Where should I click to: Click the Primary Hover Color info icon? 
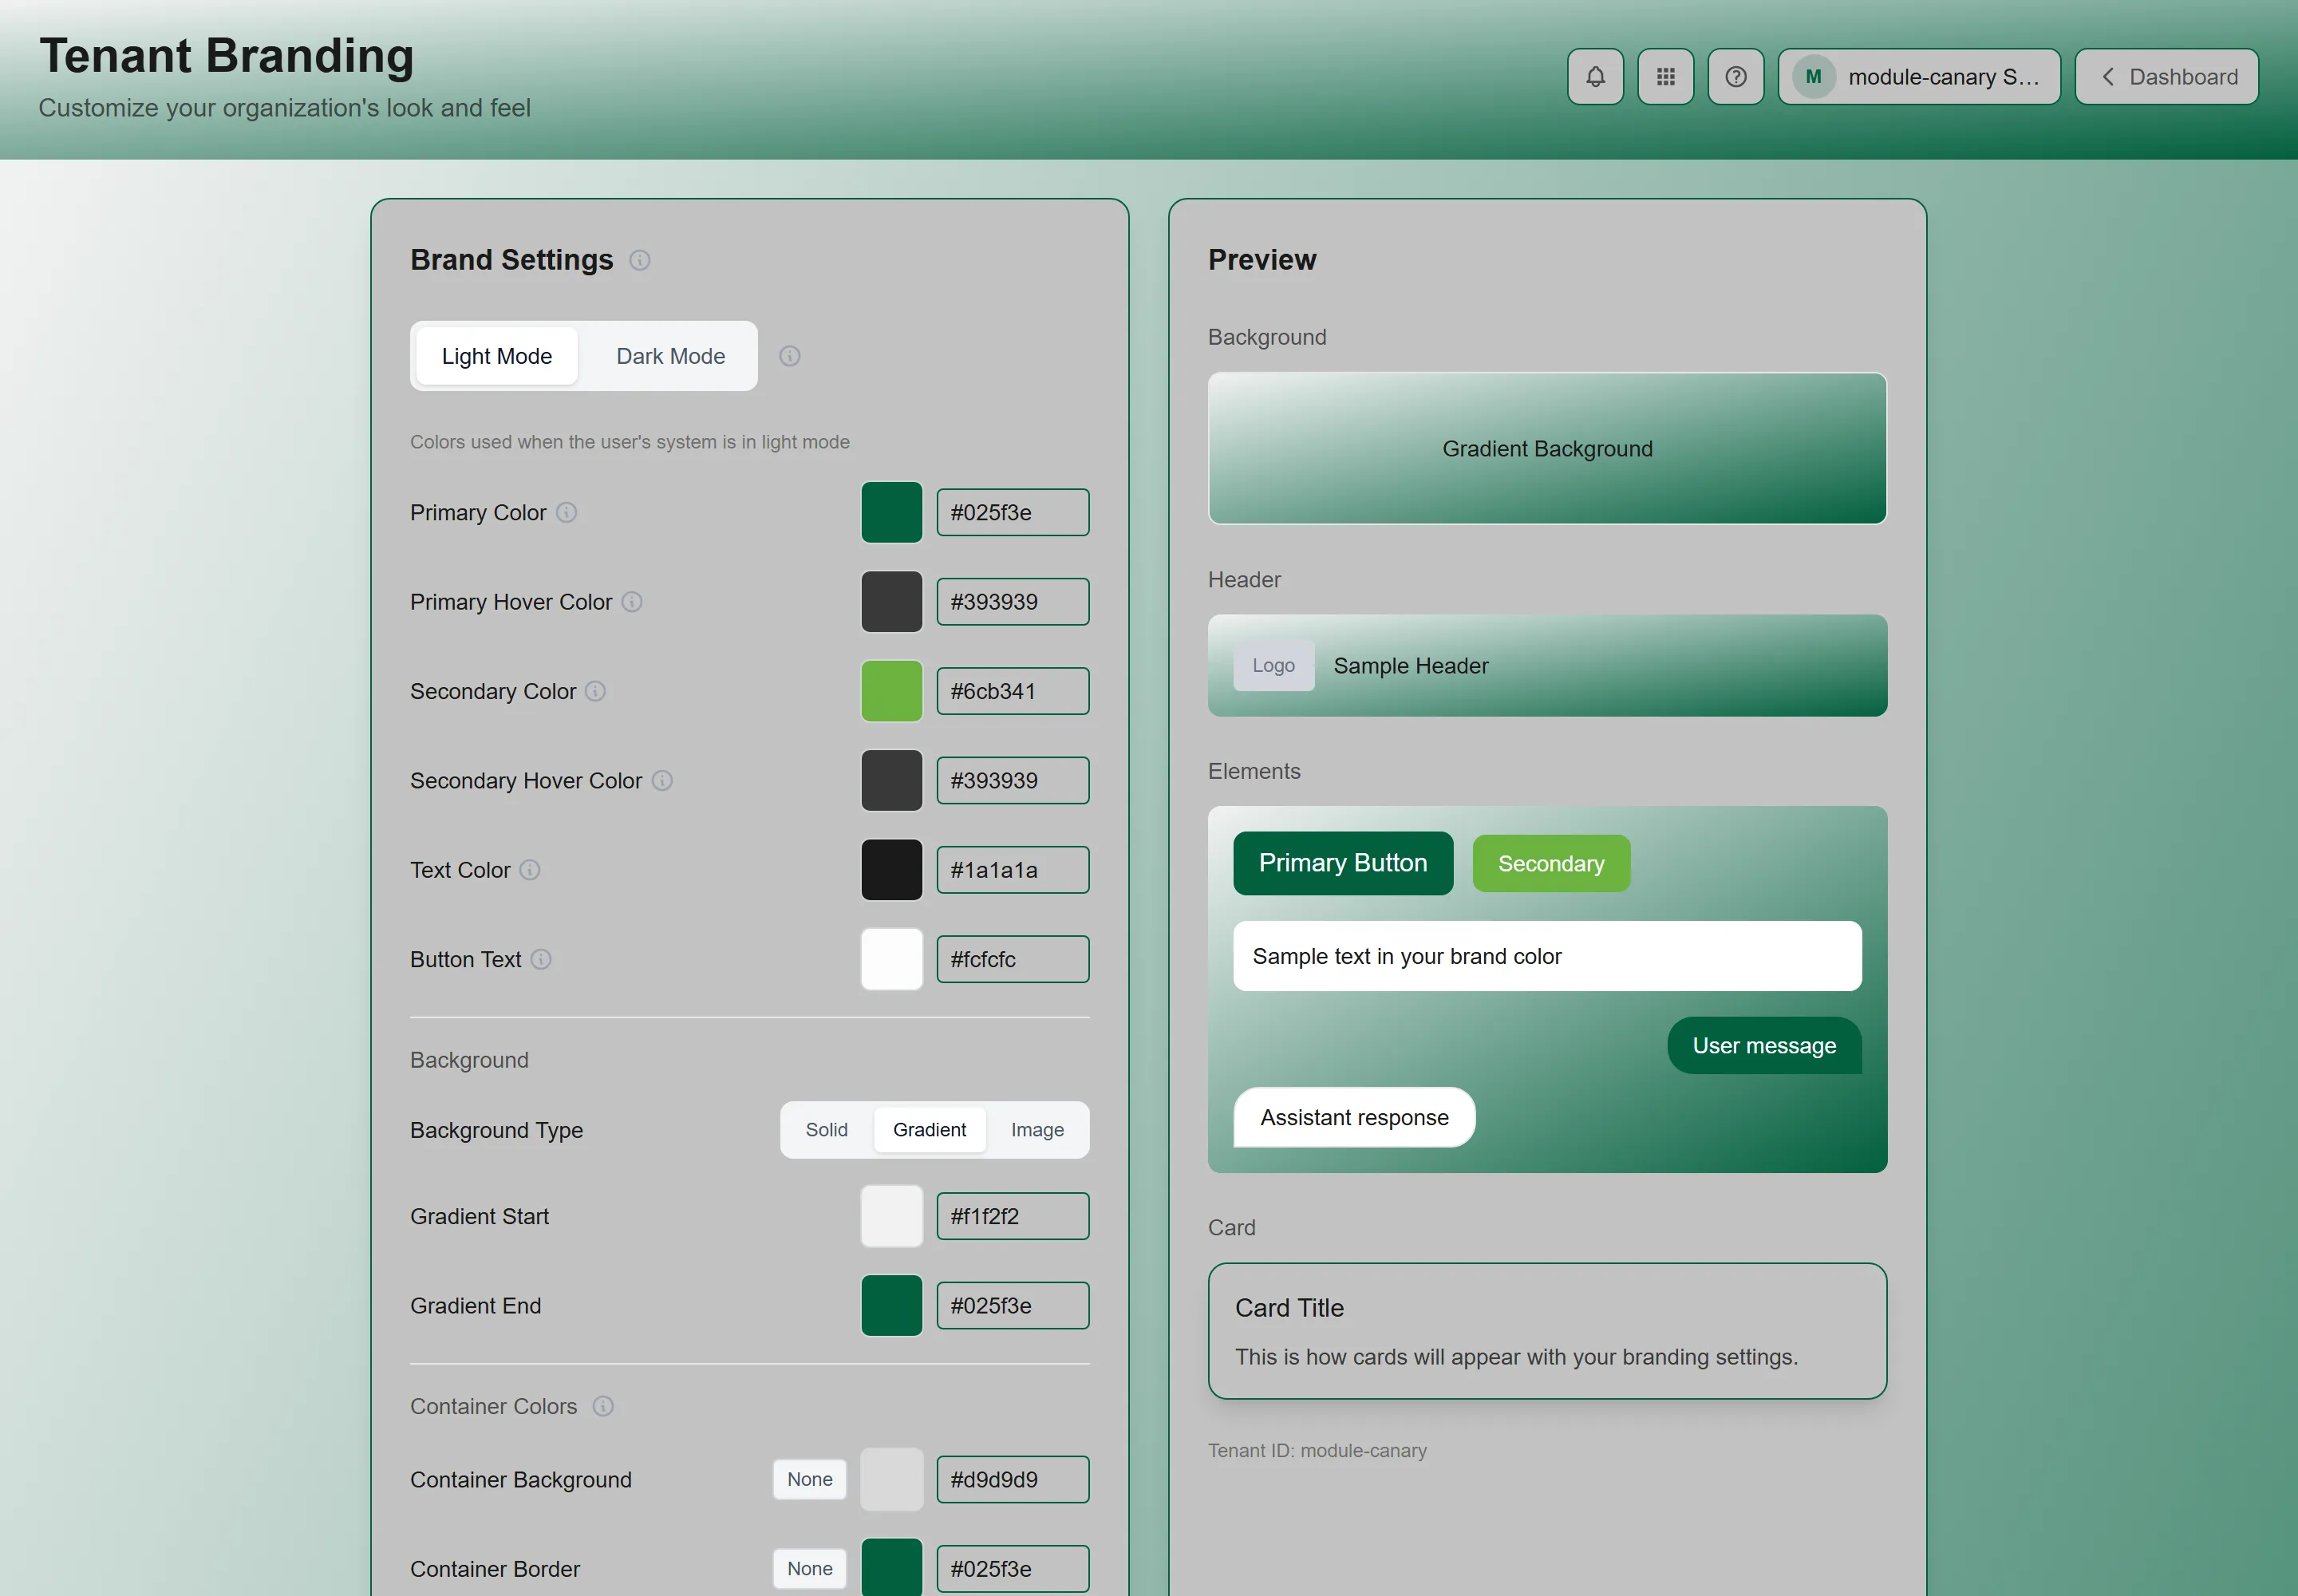tap(632, 602)
